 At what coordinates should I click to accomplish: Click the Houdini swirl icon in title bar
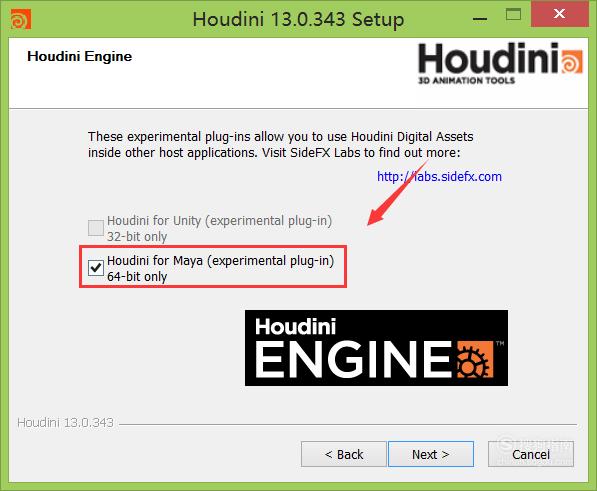pyautogui.click(x=21, y=19)
